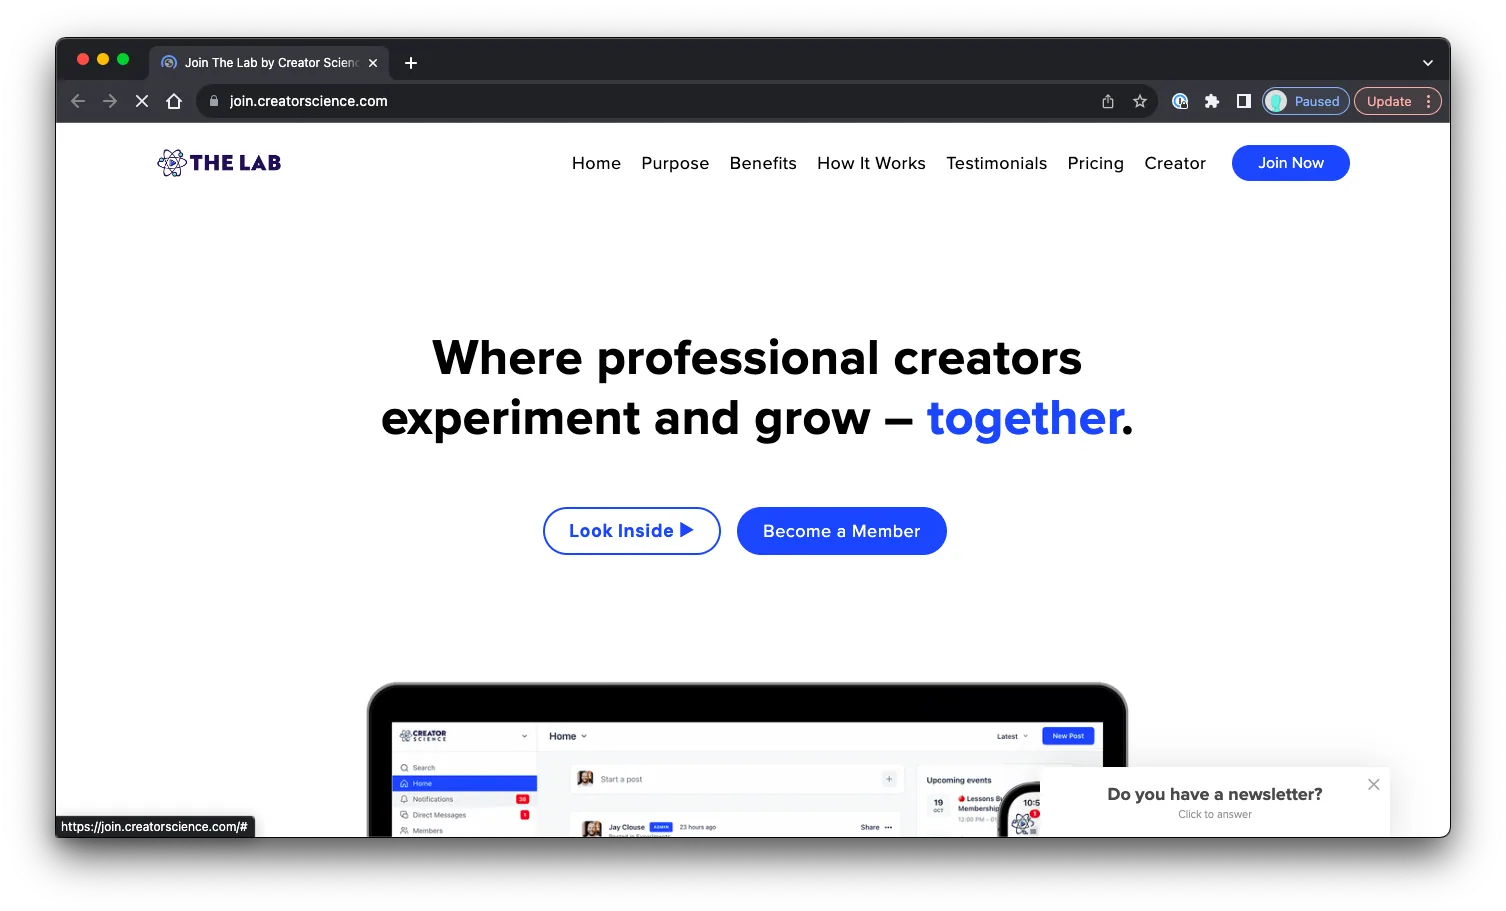Screen dimensions: 1506x911
Task: Open the Creator nav link
Action: (x=1175, y=163)
